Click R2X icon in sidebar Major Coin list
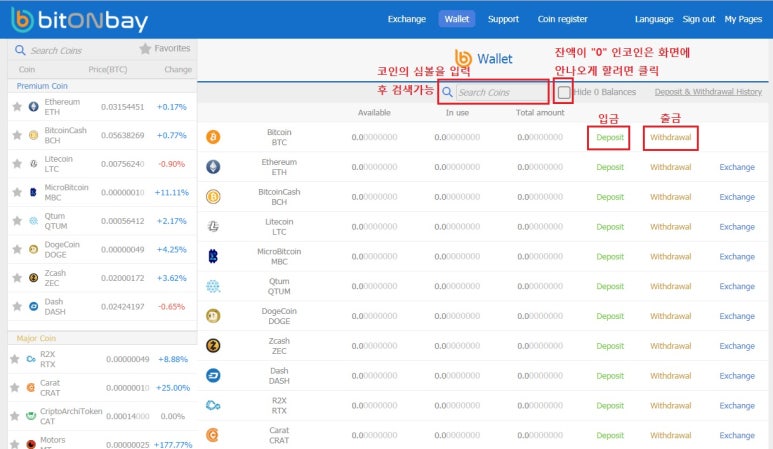 tap(31, 359)
